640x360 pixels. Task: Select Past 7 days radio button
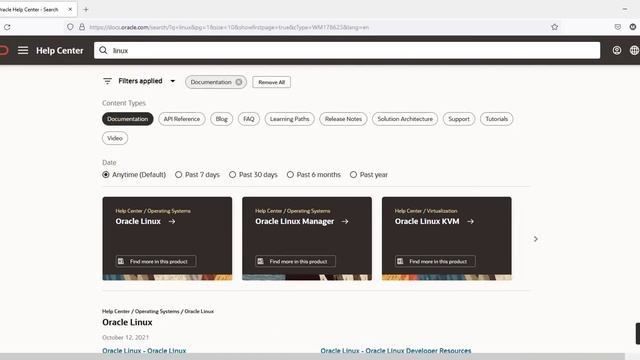[x=178, y=175]
